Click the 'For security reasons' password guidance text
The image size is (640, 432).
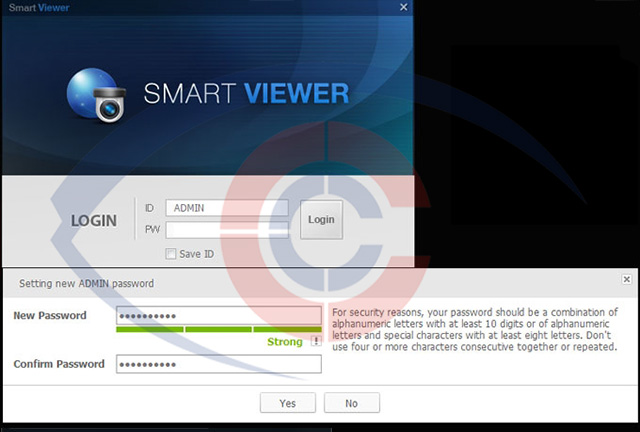point(475,330)
